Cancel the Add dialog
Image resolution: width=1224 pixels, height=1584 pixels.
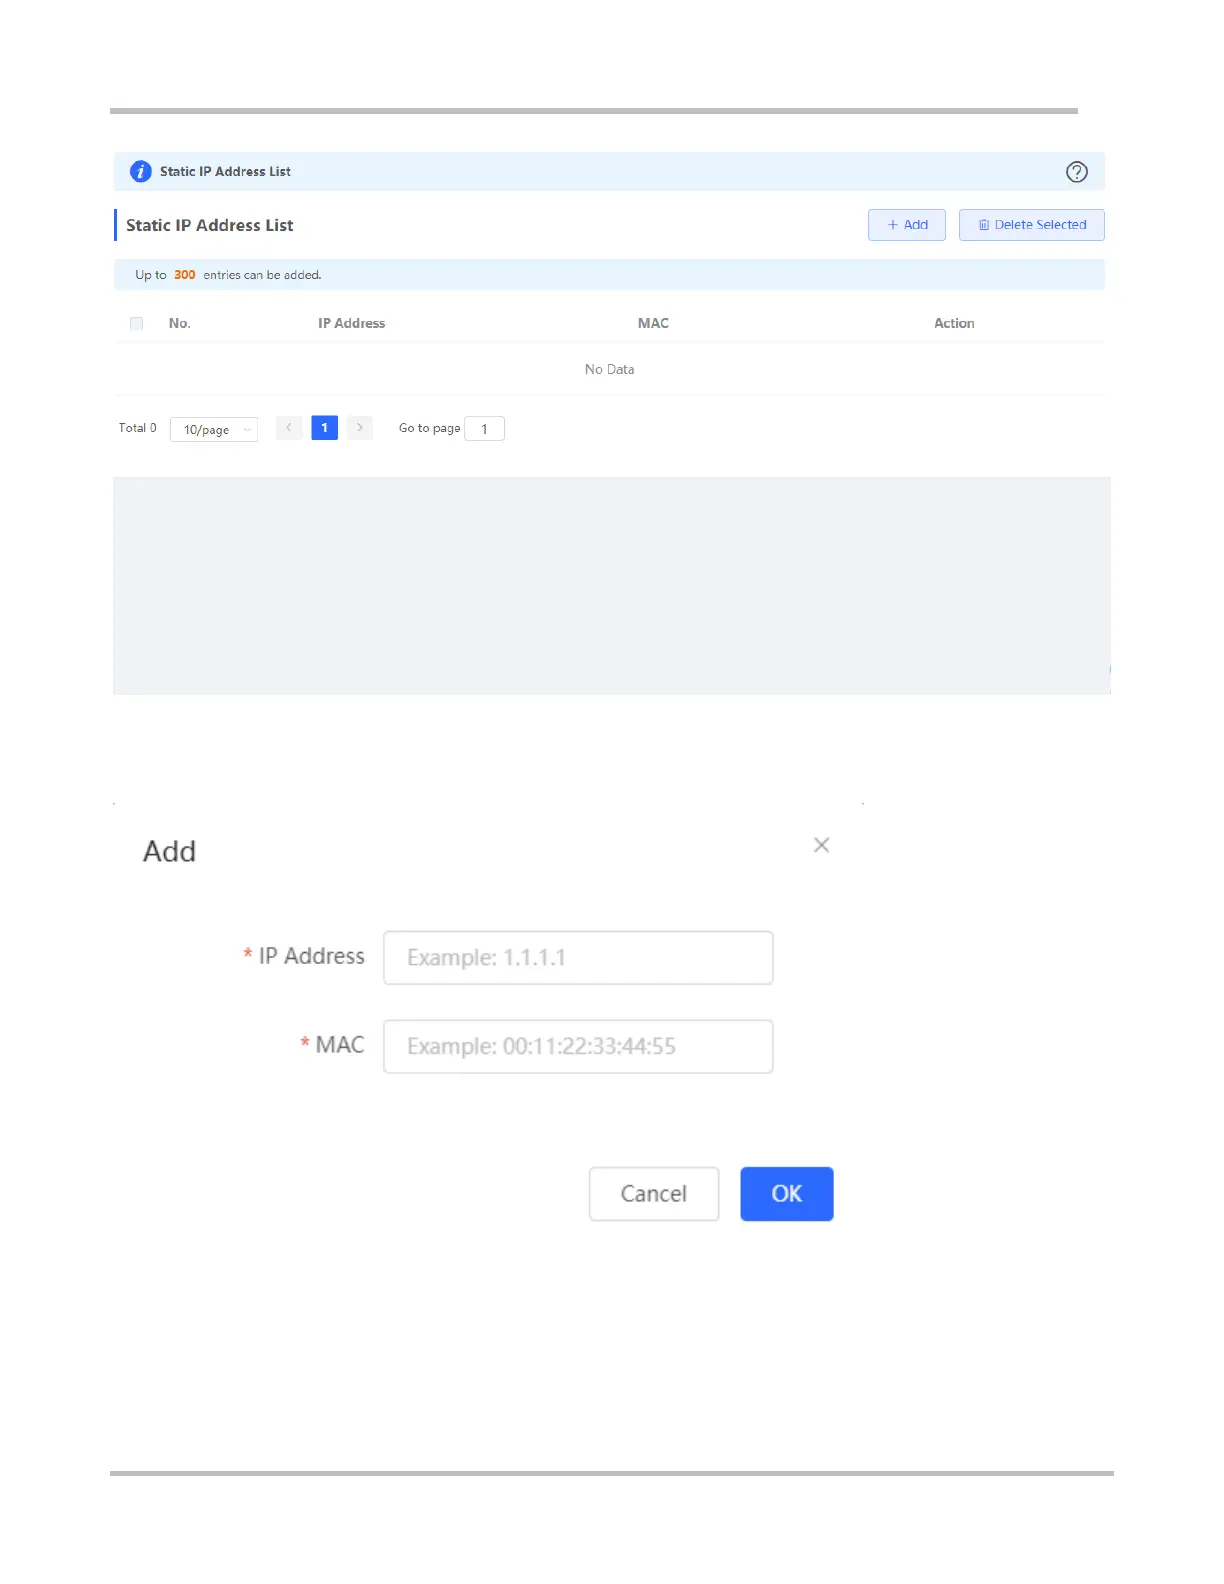654,1194
